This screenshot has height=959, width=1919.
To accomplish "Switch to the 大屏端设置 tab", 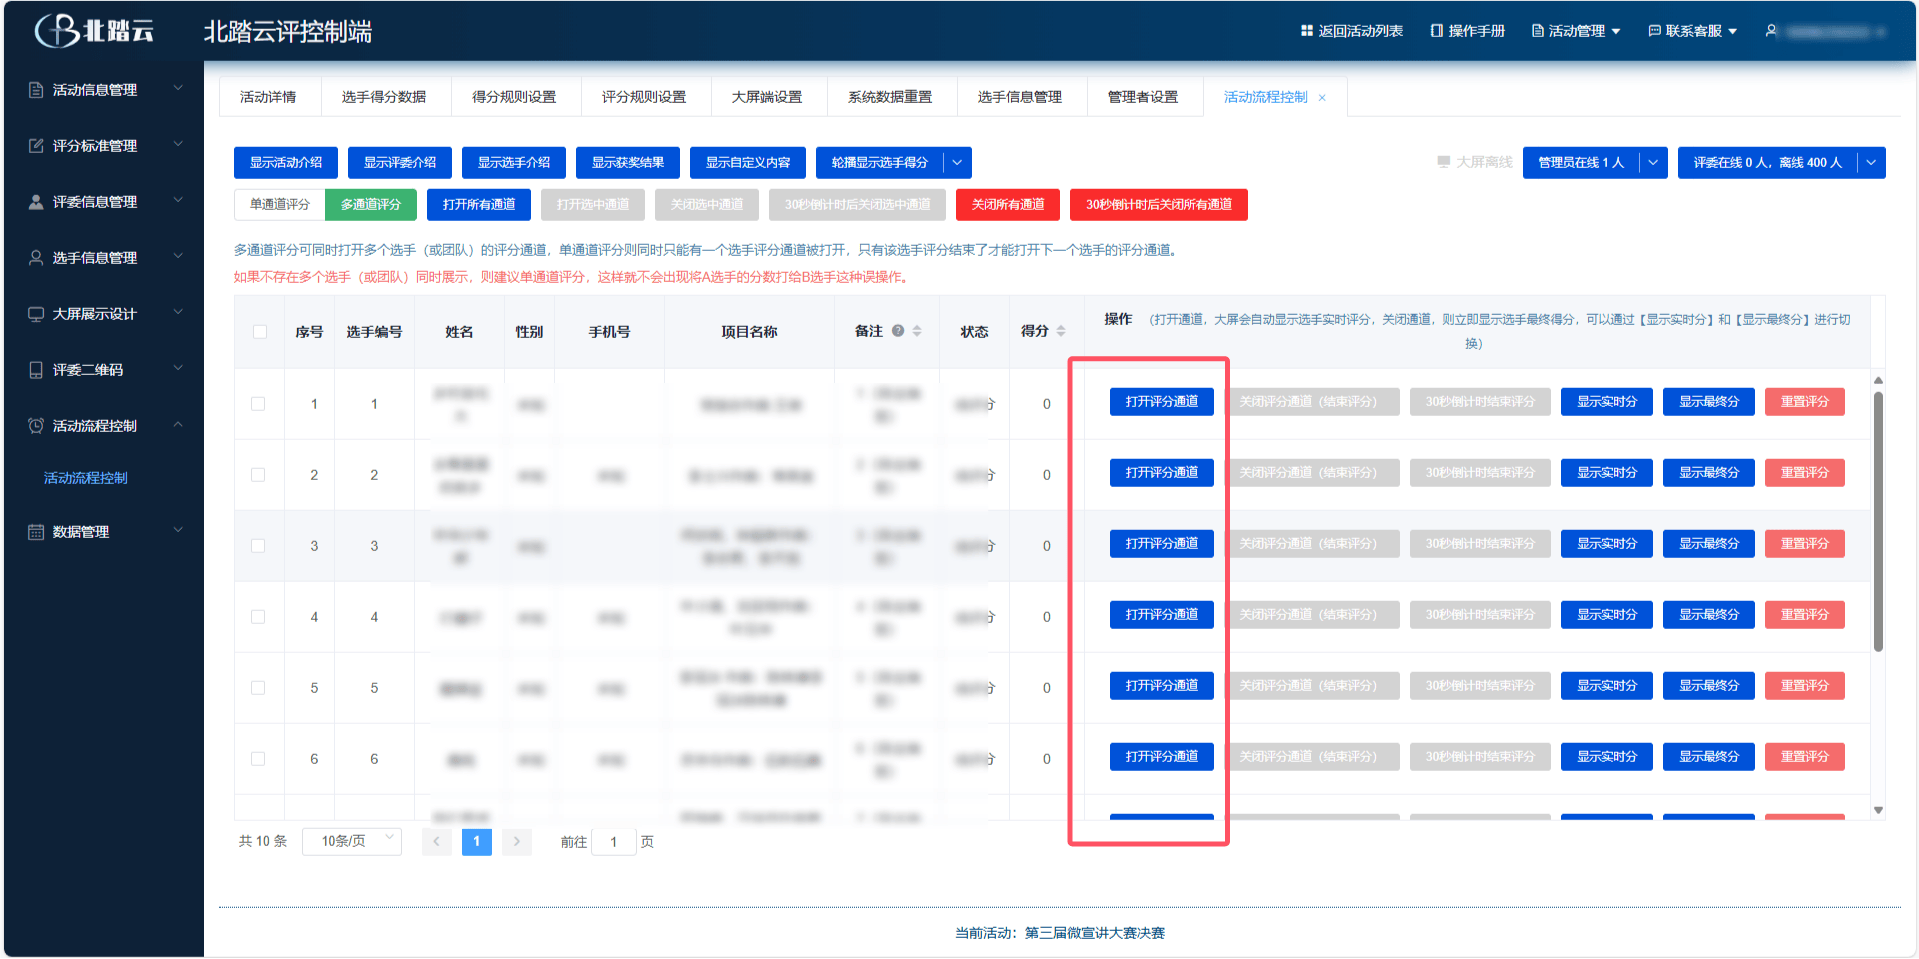I will pos(766,97).
